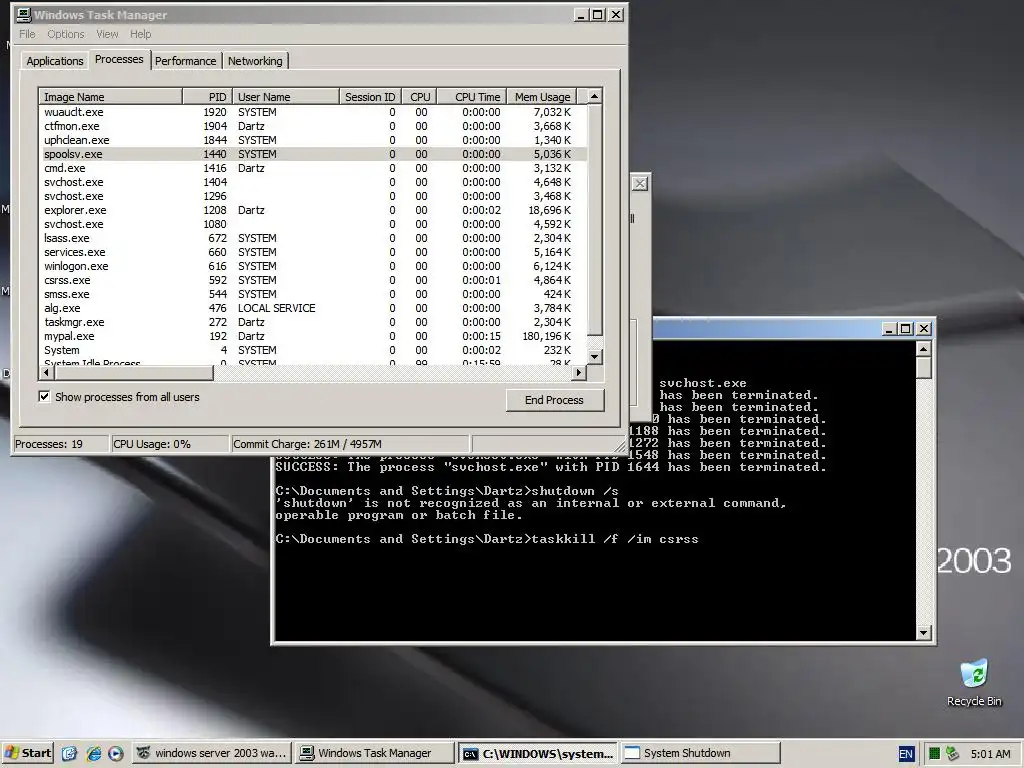Switch to the Performance tab

185,61
